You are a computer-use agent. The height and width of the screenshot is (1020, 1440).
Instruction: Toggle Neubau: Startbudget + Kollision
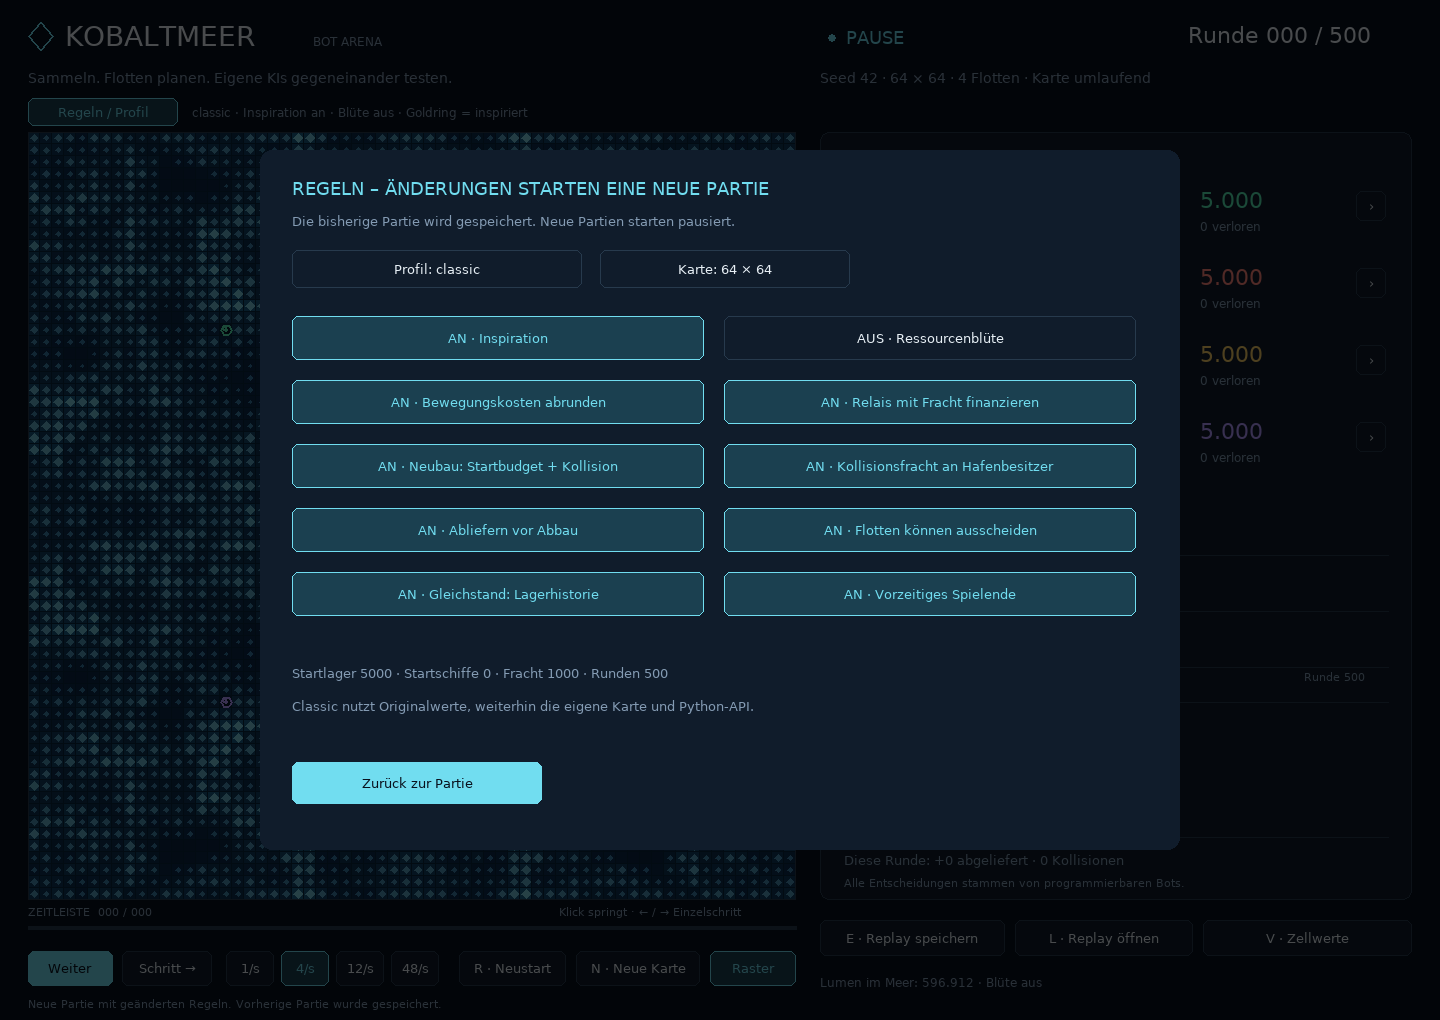[x=498, y=466]
